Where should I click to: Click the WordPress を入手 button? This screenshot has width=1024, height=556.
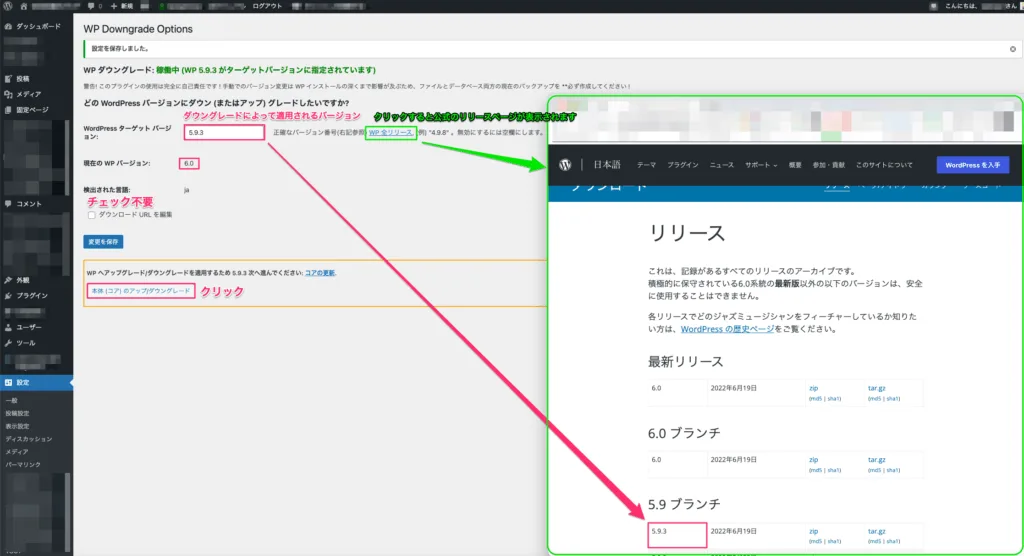972,165
